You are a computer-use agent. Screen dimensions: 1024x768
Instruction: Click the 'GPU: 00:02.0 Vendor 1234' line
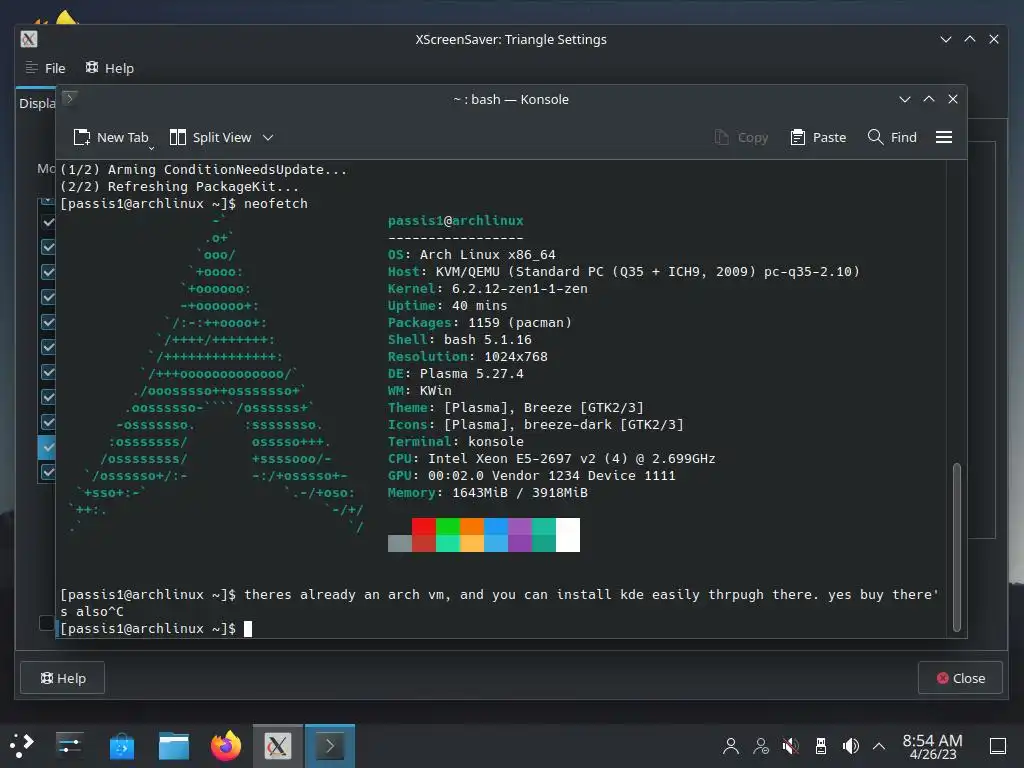click(x=532, y=475)
